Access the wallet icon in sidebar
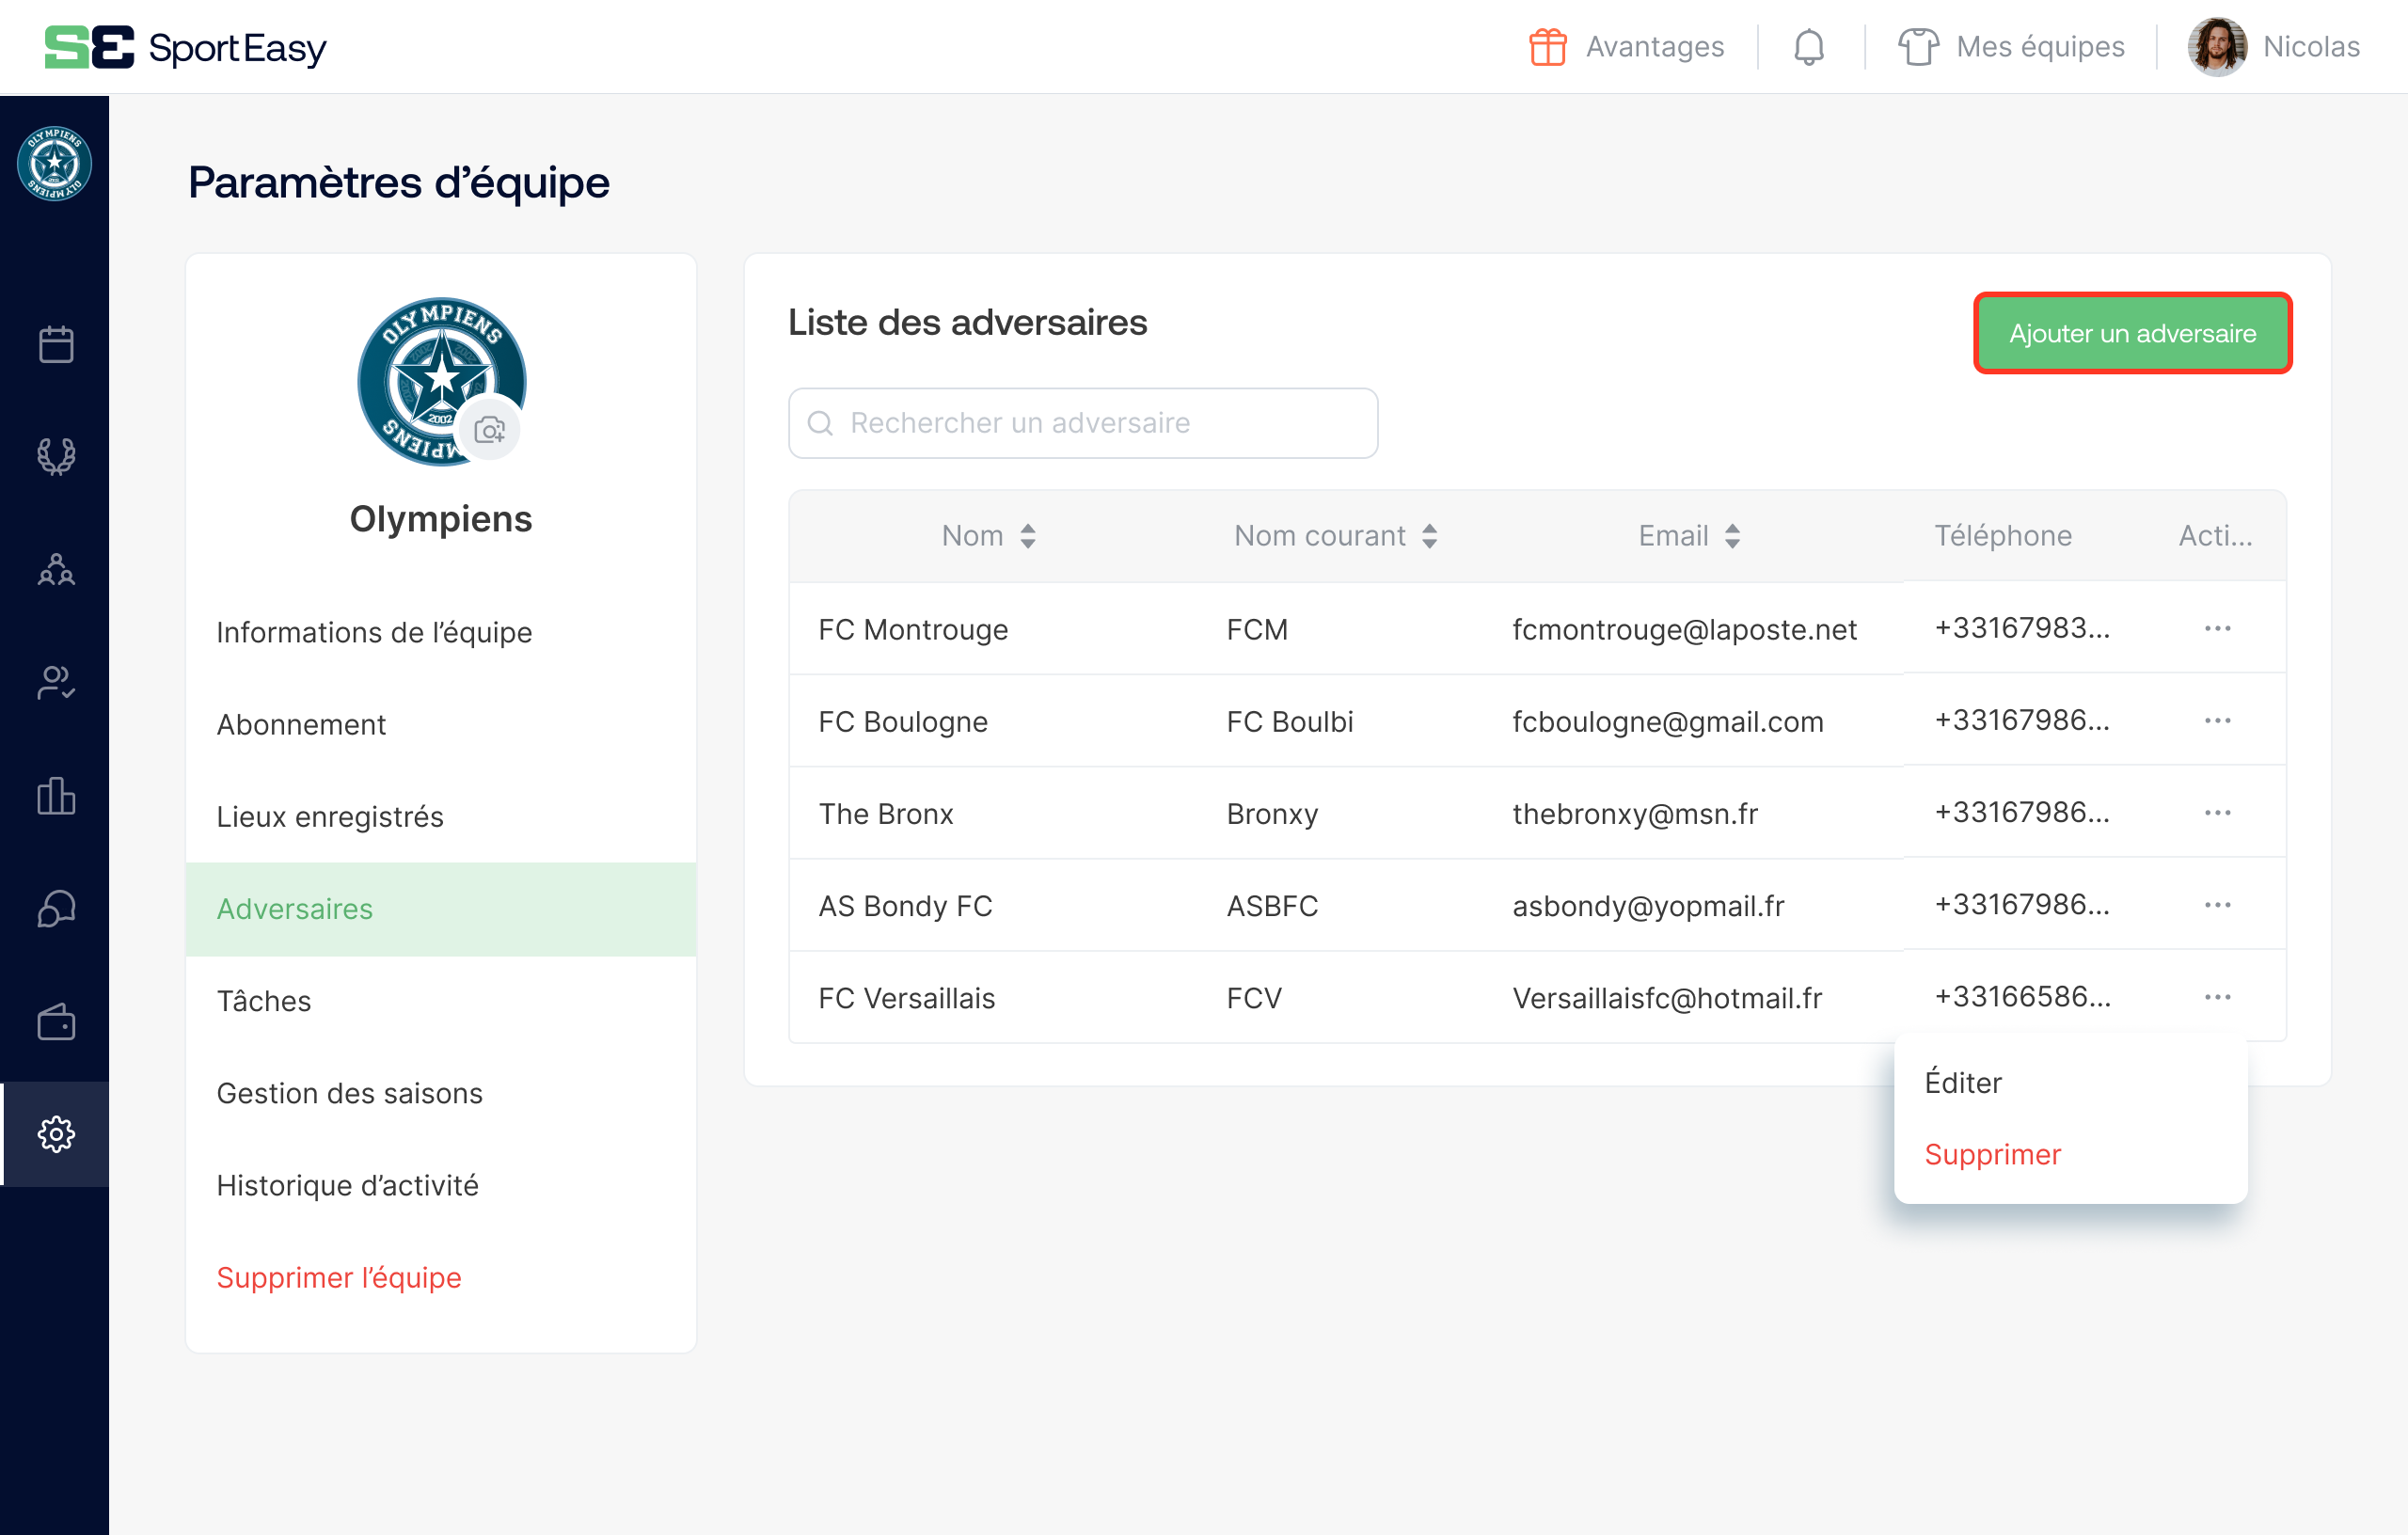This screenshot has width=2408, height=1535. tap(56, 1021)
